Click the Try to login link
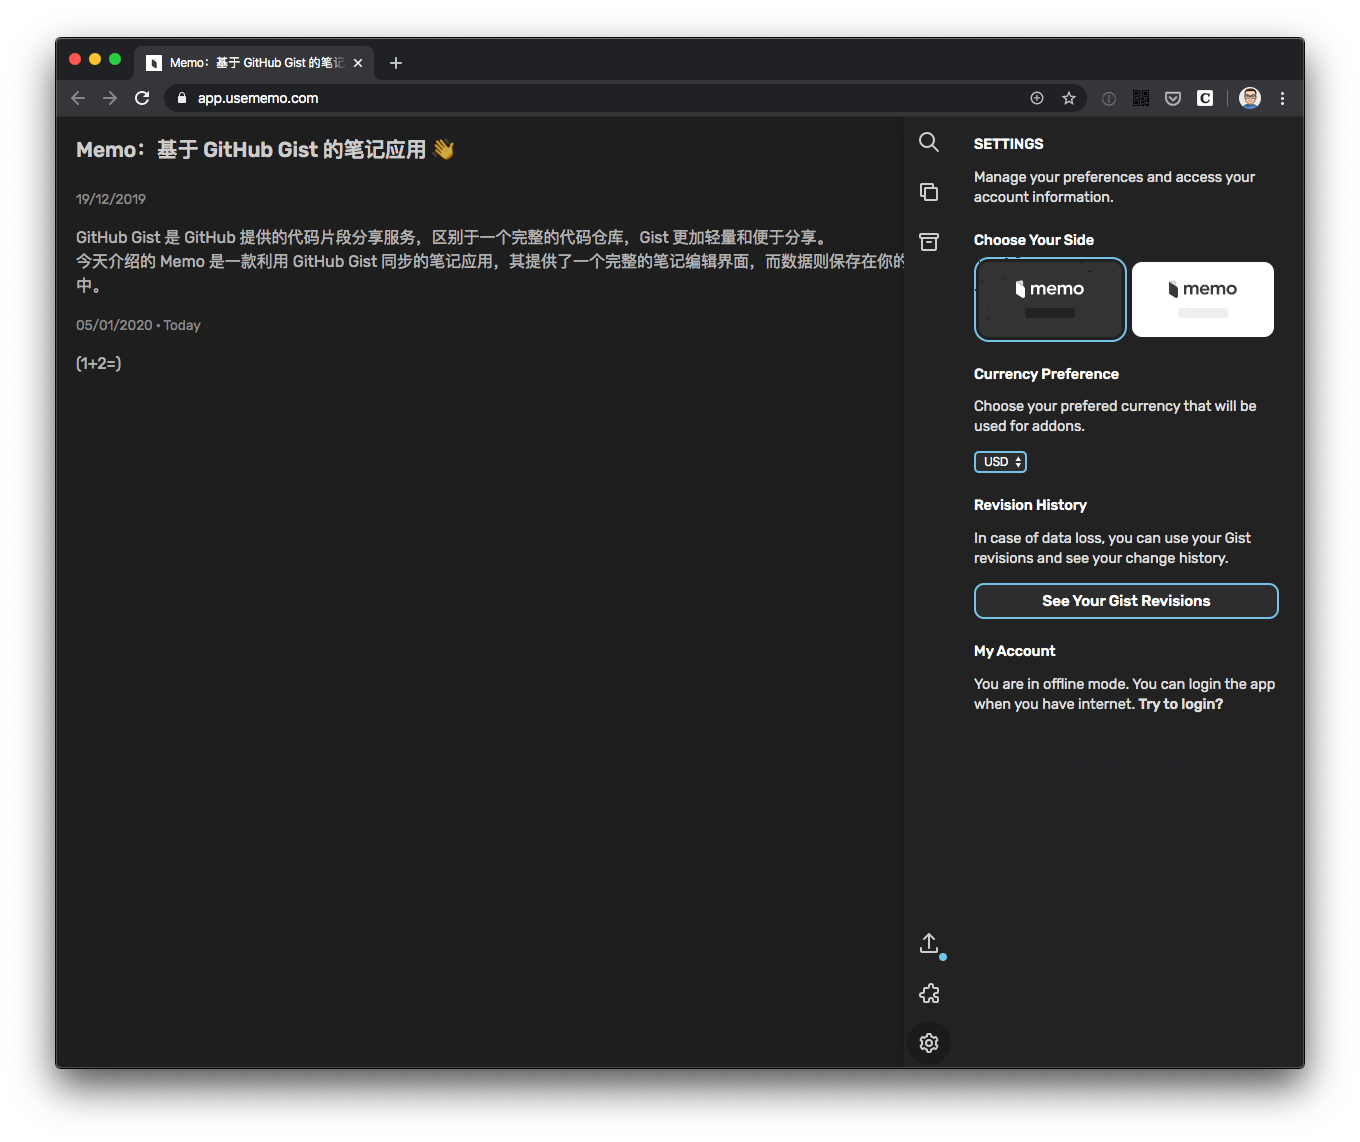The image size is (1360, 1142). point(1180,703)
